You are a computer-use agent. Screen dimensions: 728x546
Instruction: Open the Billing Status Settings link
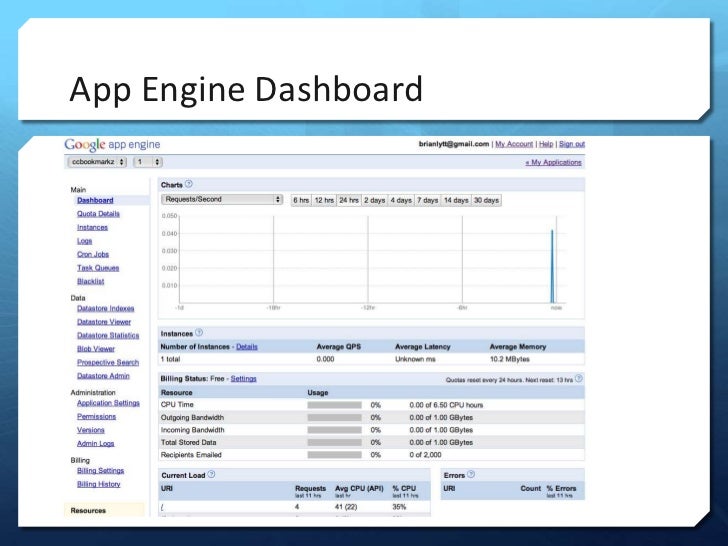(x=243, y=379)
